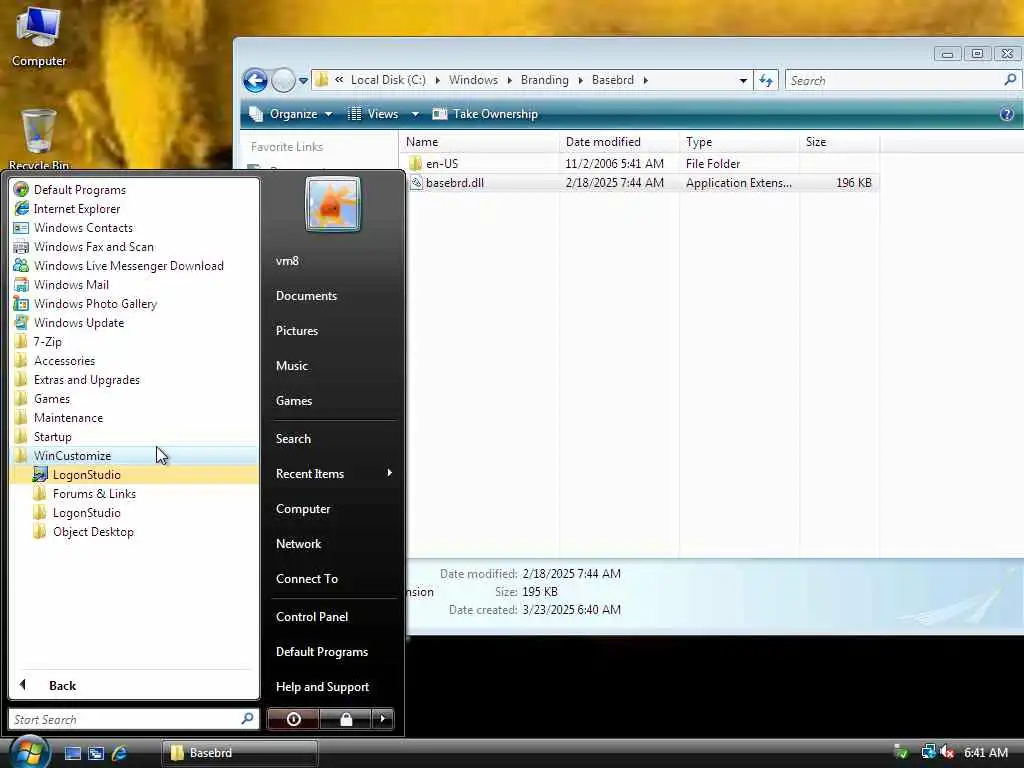Select Branding in the address breadcrumb
Image resolution: width=1024 pixels, height=768 pixels.
click(x=544, y=80)
